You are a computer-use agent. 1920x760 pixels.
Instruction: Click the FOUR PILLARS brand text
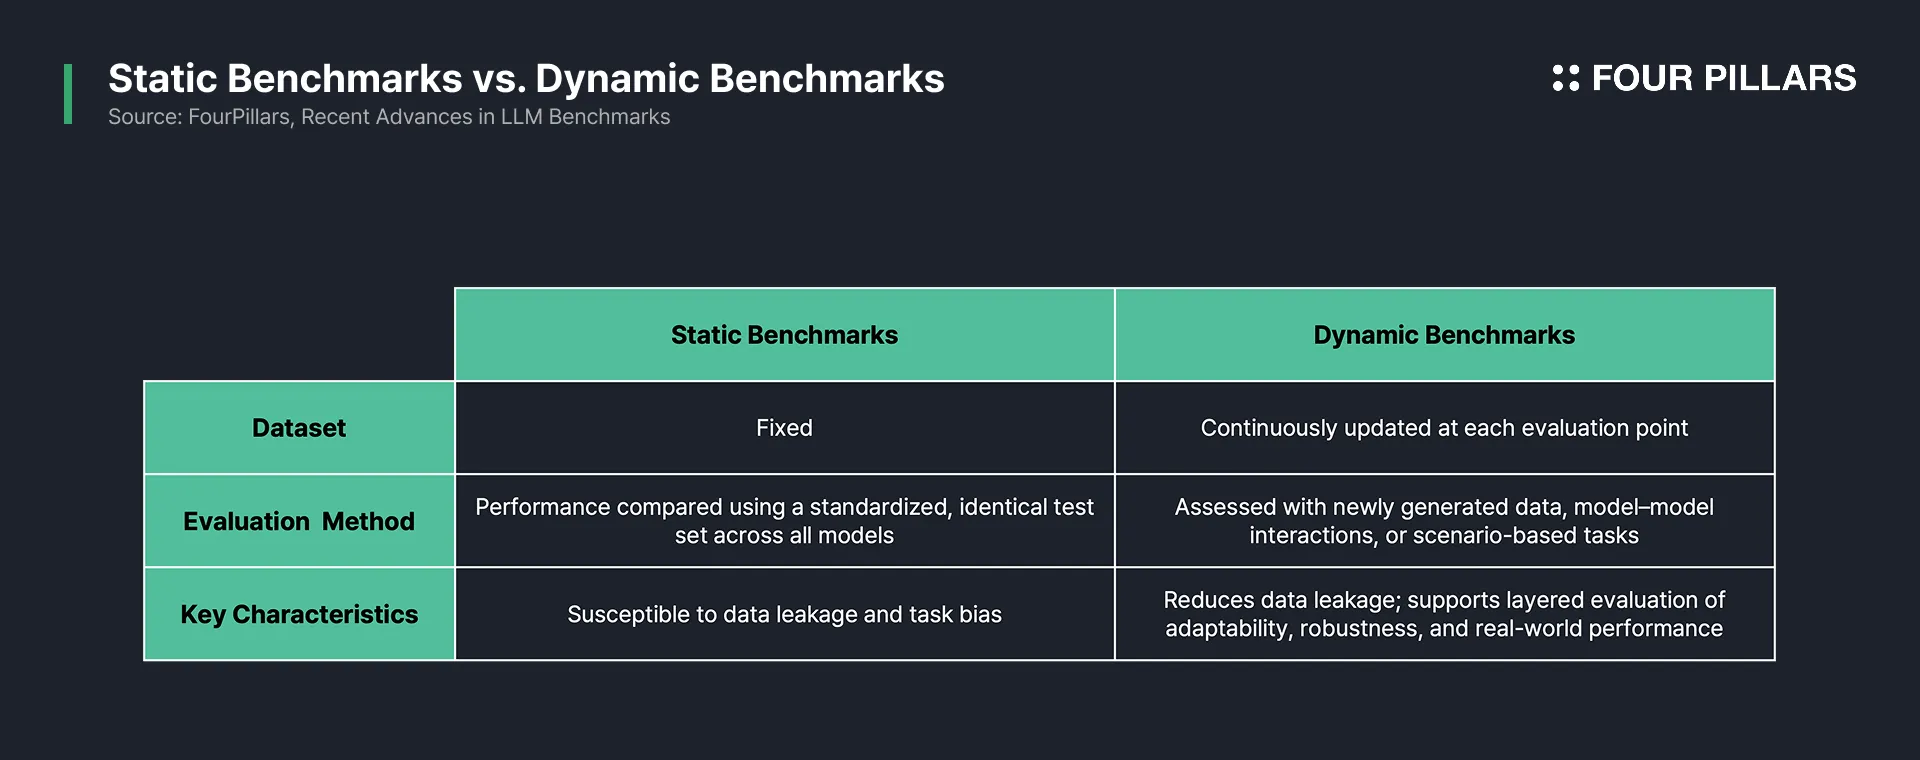point(1723,78)
